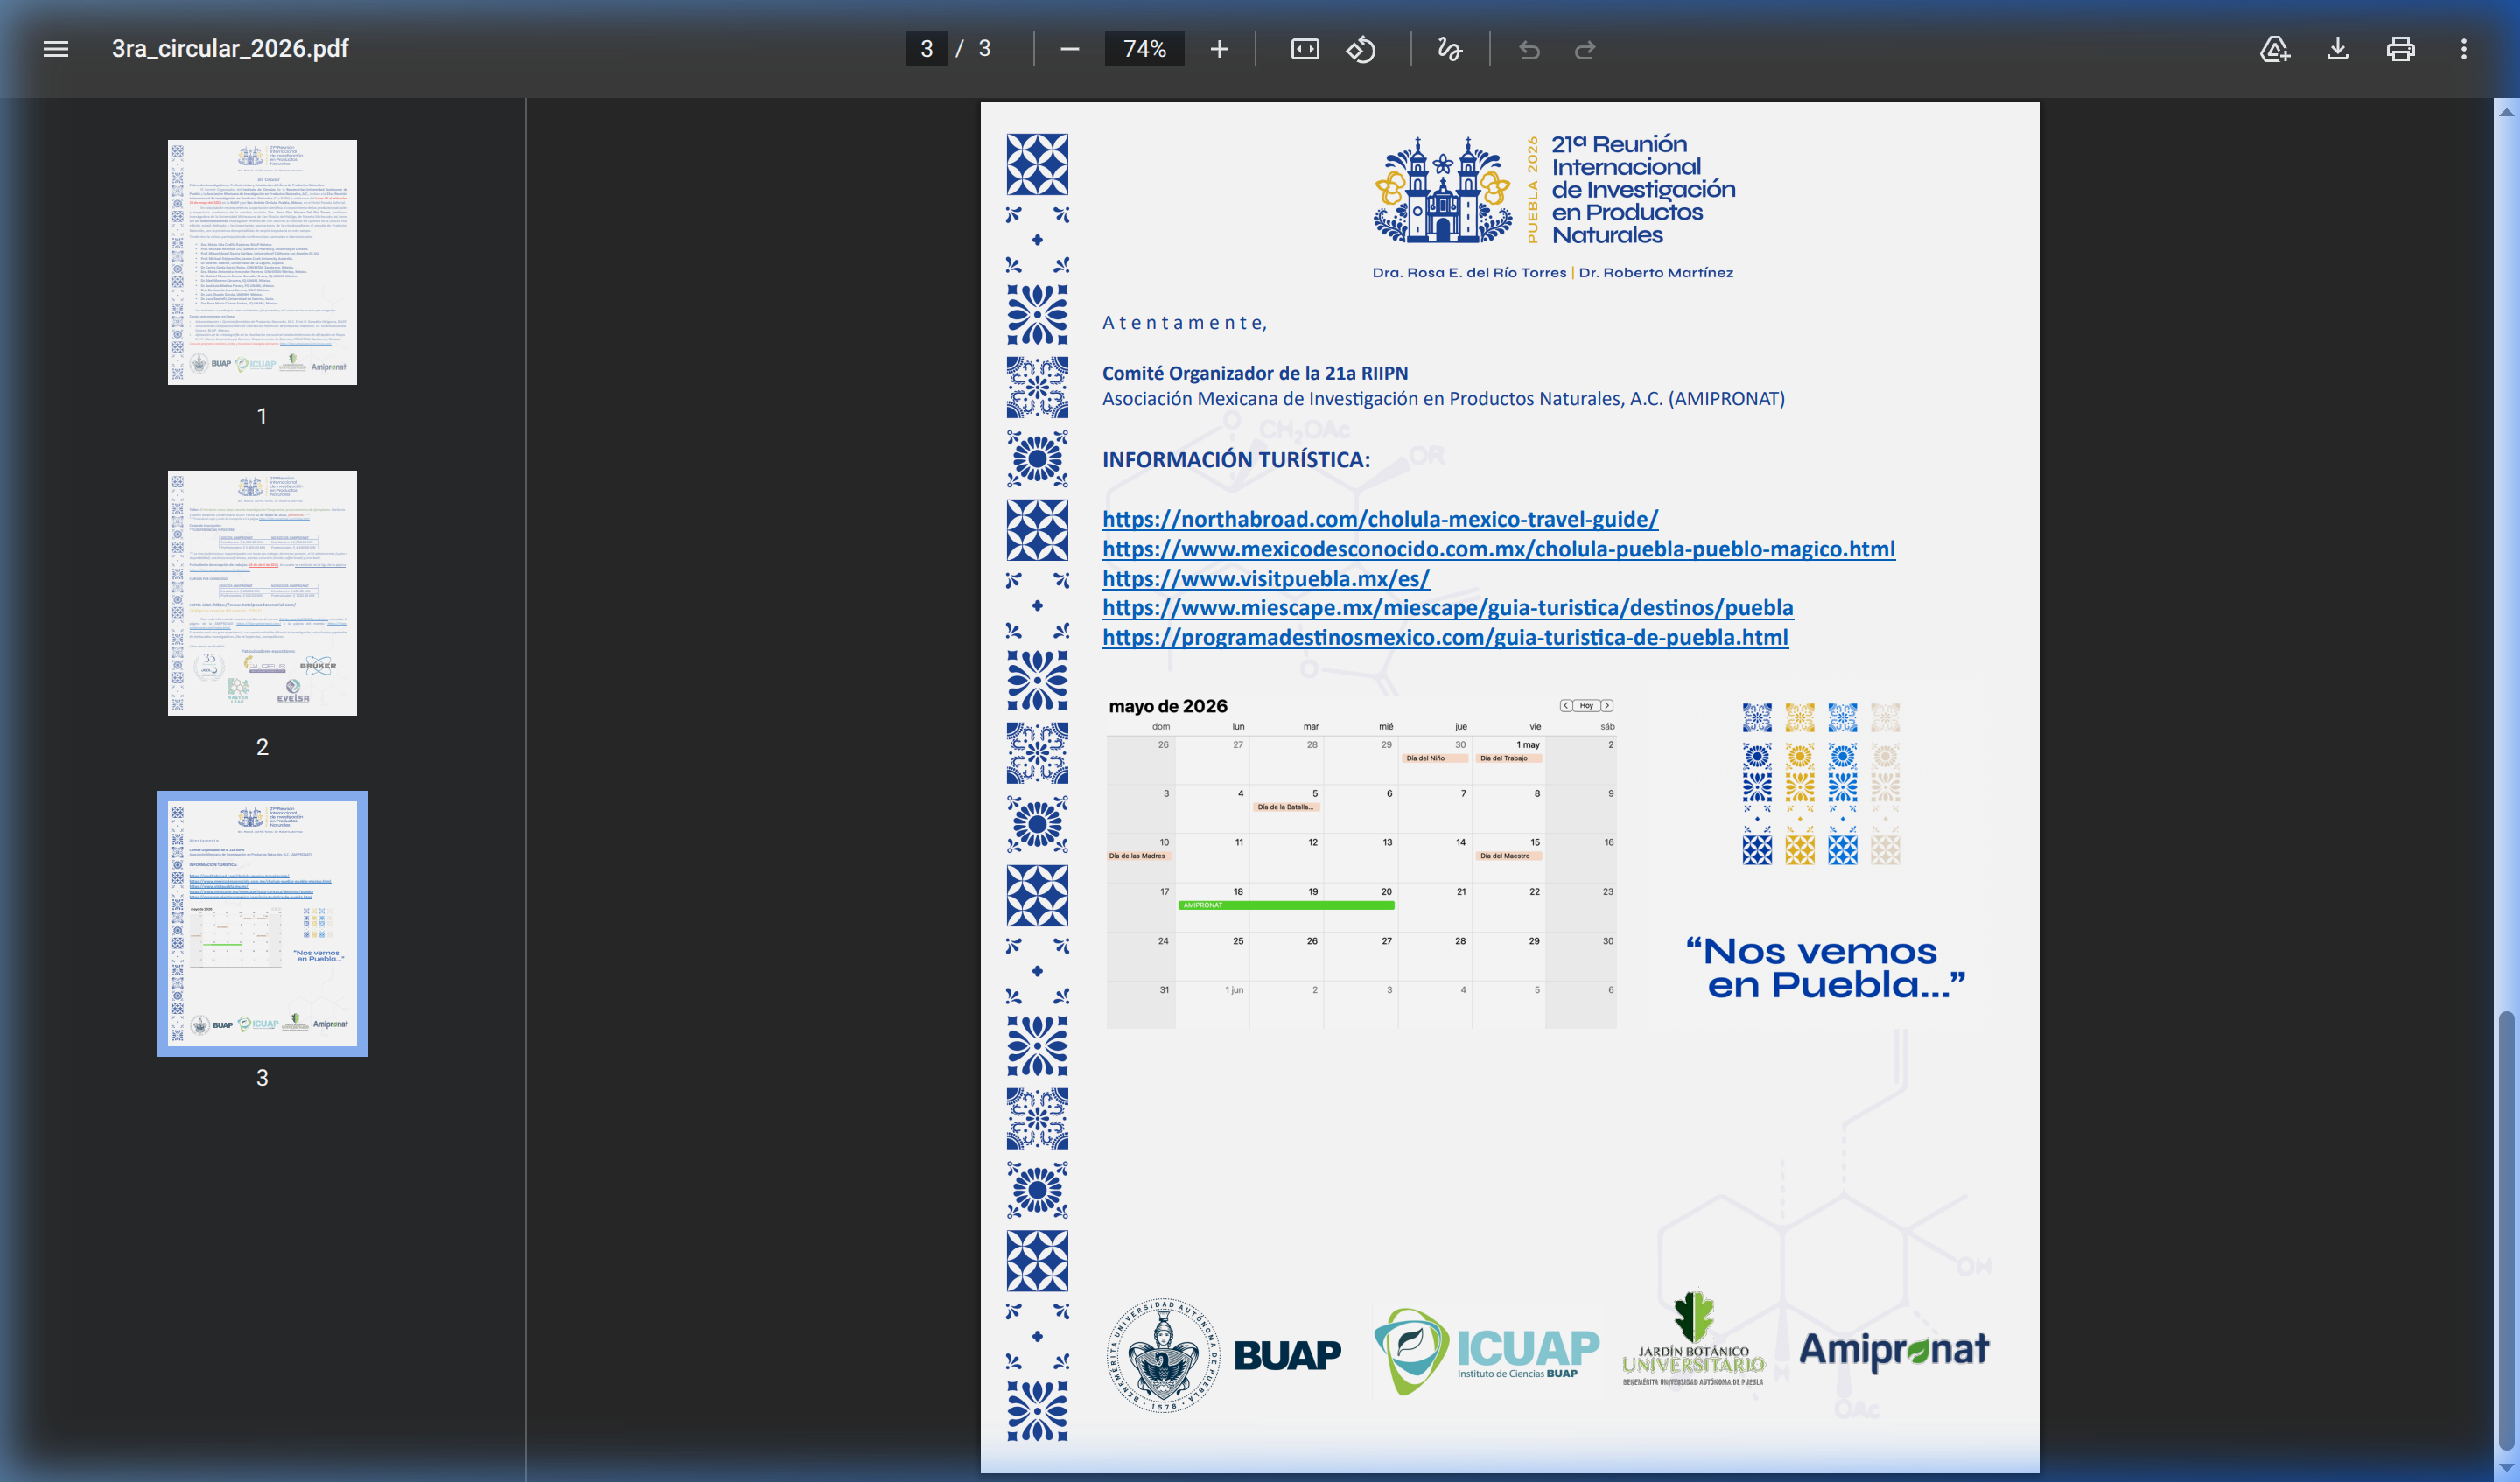Screen dimensions: 2520x1482
Task: Click the zoom in plus button
Action: (1219, 49)
